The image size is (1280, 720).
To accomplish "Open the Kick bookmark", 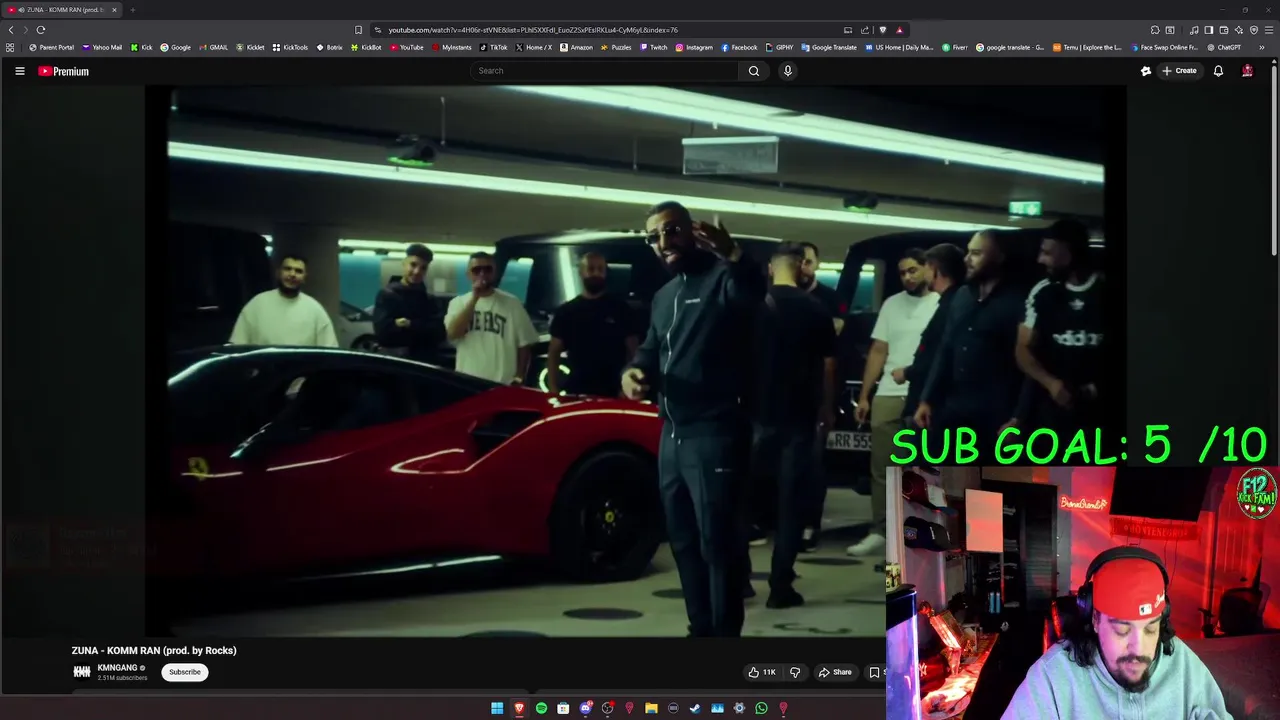I will pos(142,47).
